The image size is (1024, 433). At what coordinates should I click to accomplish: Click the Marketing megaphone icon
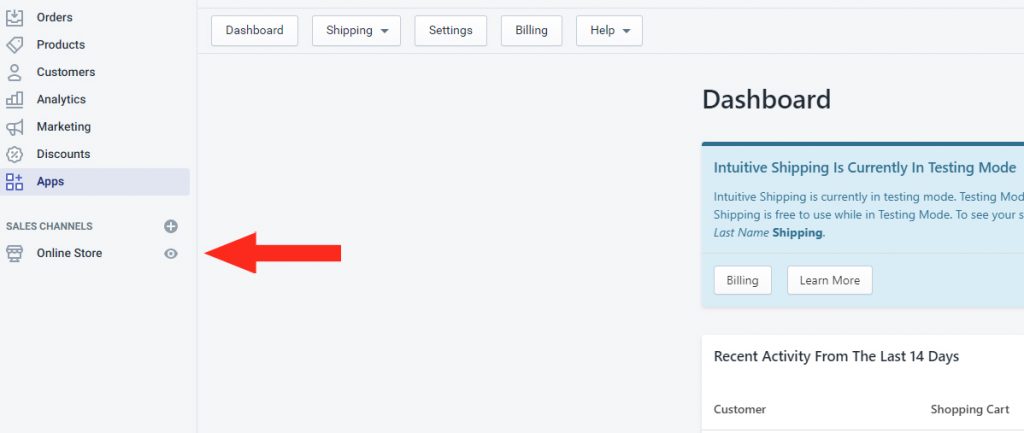coord(14,127)
